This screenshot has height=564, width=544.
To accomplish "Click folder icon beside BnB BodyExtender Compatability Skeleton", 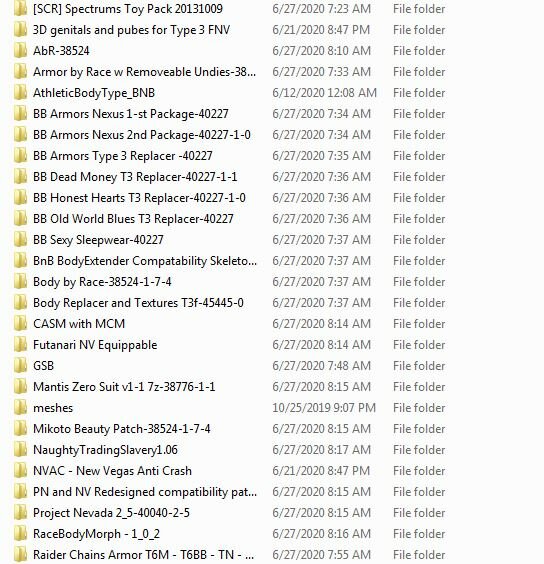I will (21, 261).
